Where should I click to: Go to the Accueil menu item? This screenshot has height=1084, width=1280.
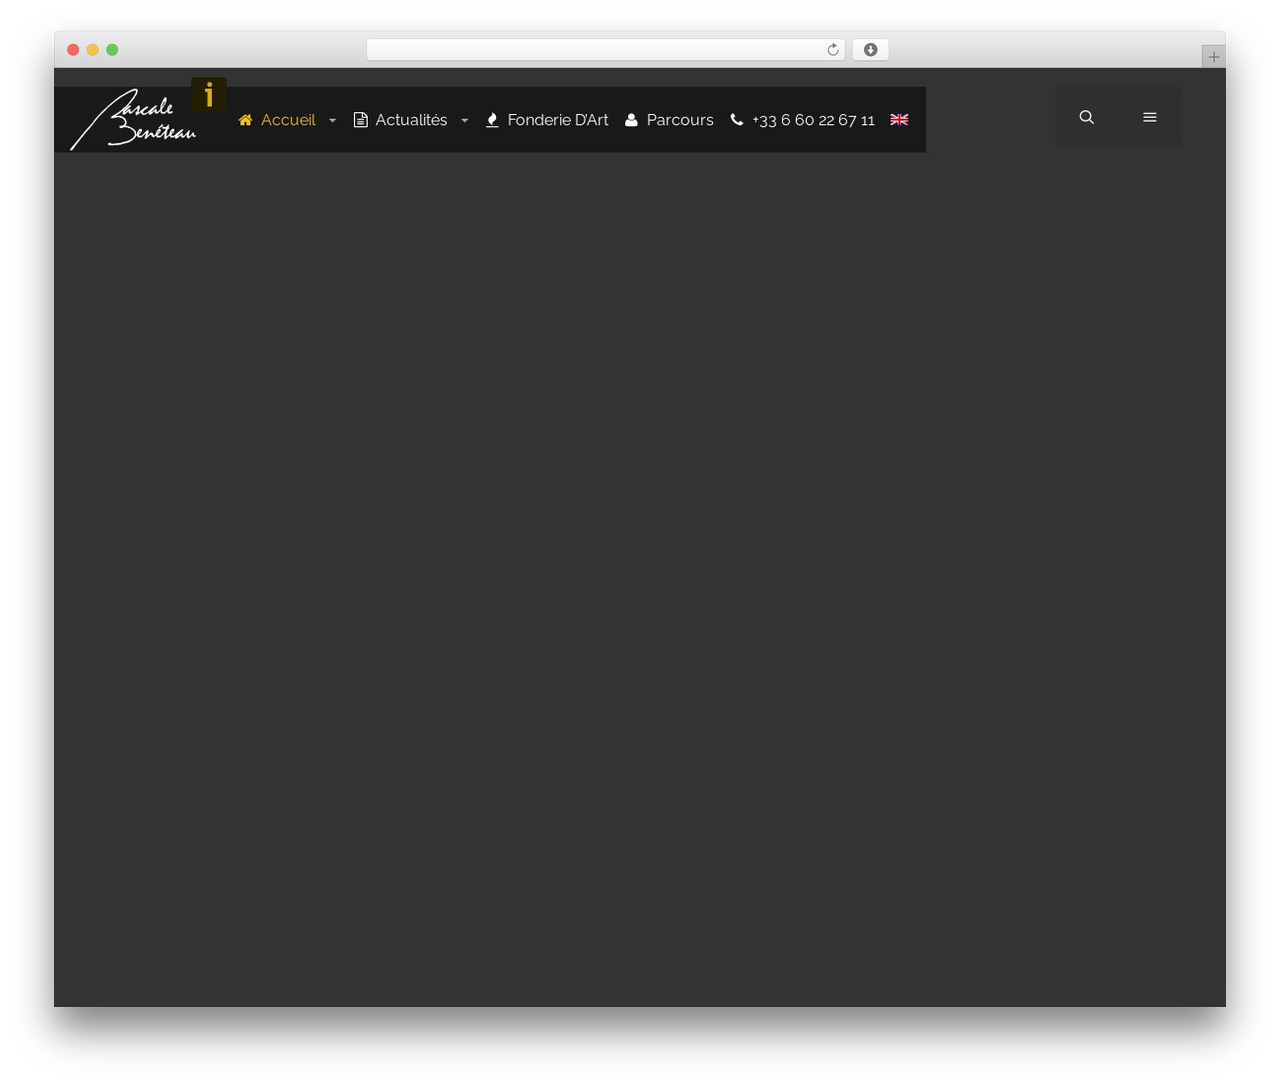coord(288,120)
